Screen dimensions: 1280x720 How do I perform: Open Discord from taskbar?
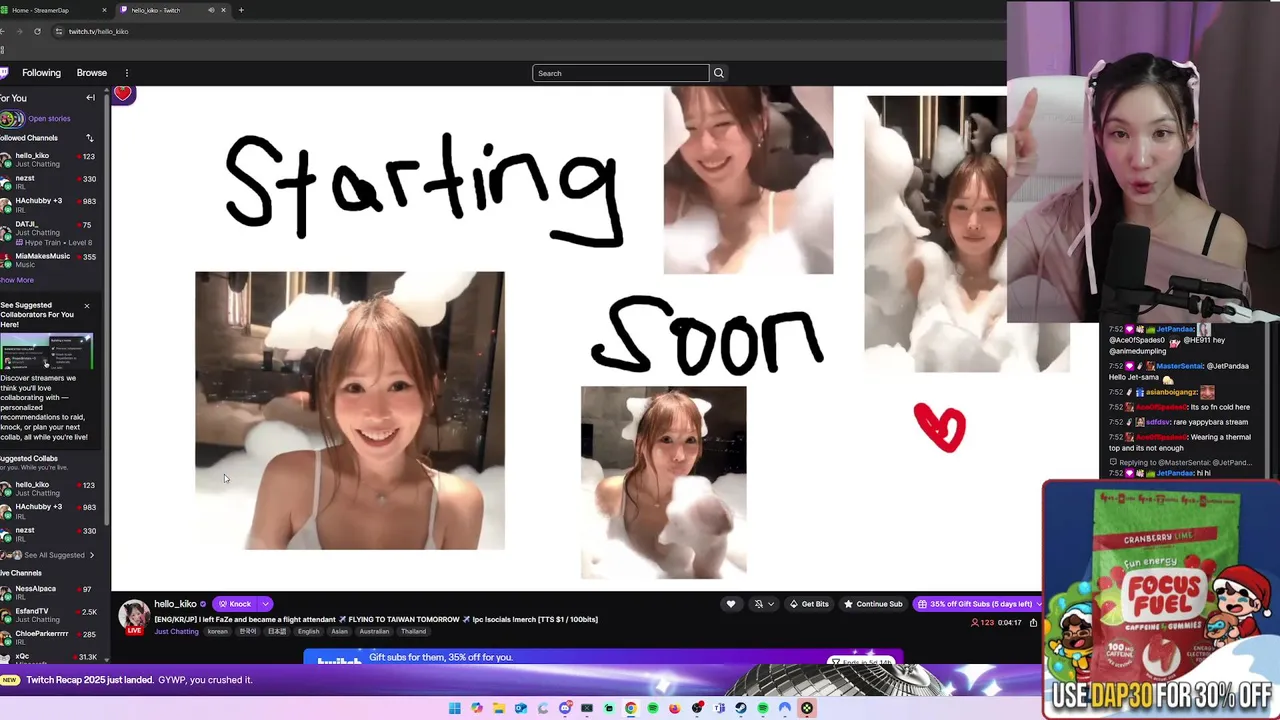(565, 708)
